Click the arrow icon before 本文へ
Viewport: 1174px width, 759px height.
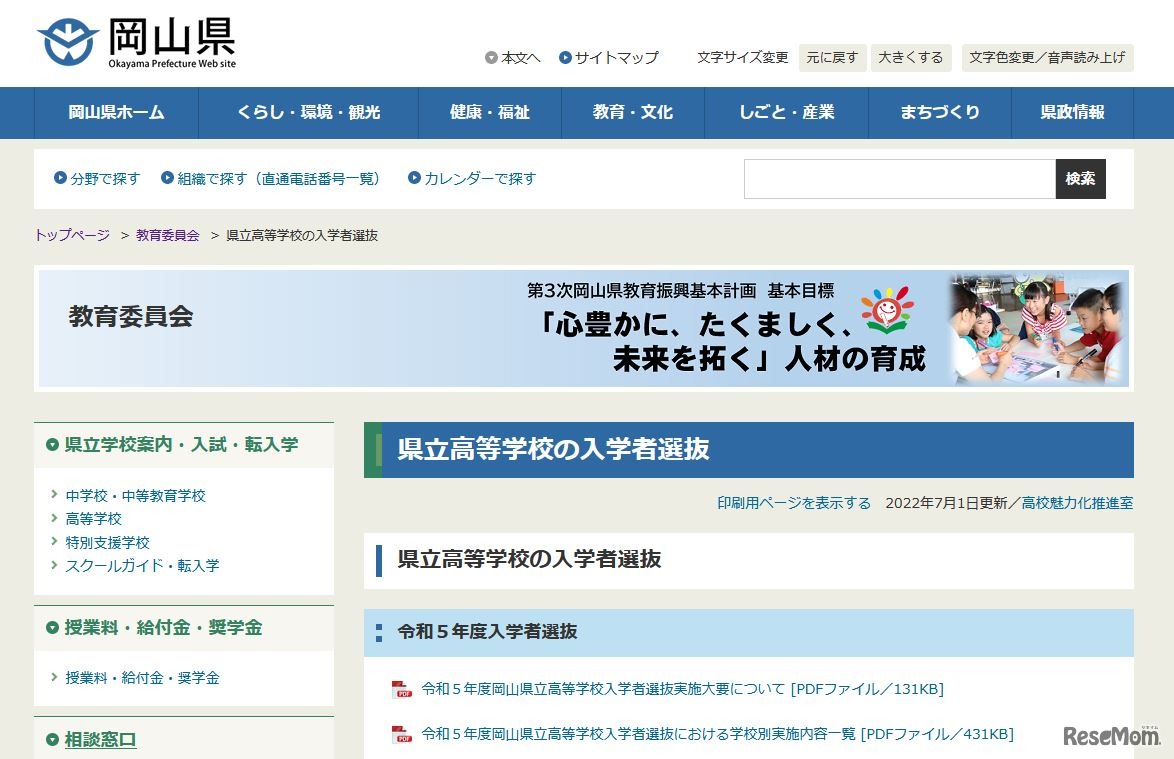490,58
